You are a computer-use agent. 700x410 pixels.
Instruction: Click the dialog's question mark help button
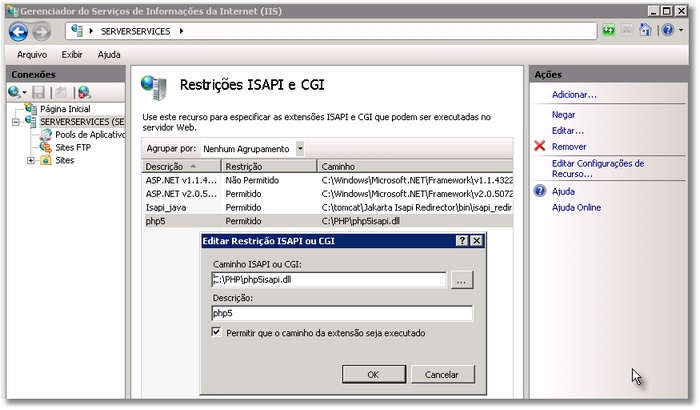coord(462,241)
